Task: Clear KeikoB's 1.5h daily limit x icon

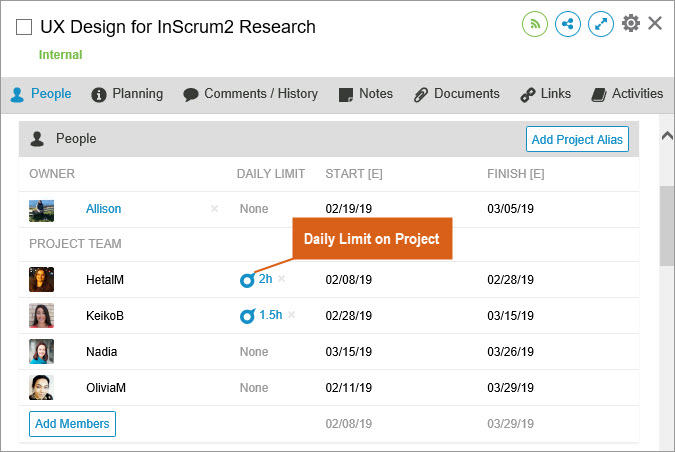Action: pyautogui.click(x=292, y=315)
